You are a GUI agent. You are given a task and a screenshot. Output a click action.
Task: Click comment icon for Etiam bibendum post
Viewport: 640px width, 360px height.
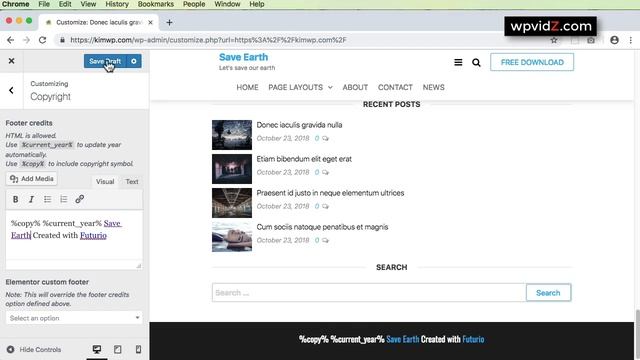coord(325,172)
